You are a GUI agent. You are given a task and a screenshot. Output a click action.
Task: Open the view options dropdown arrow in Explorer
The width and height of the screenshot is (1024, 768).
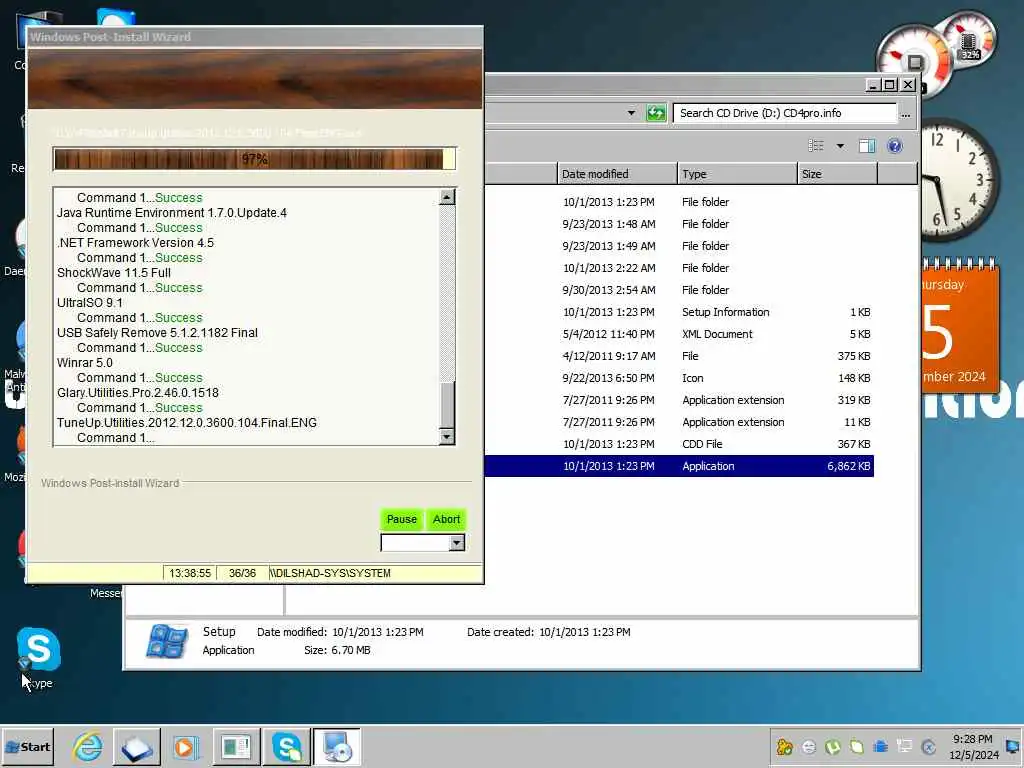pyautogui.click(x=840, y=146)
